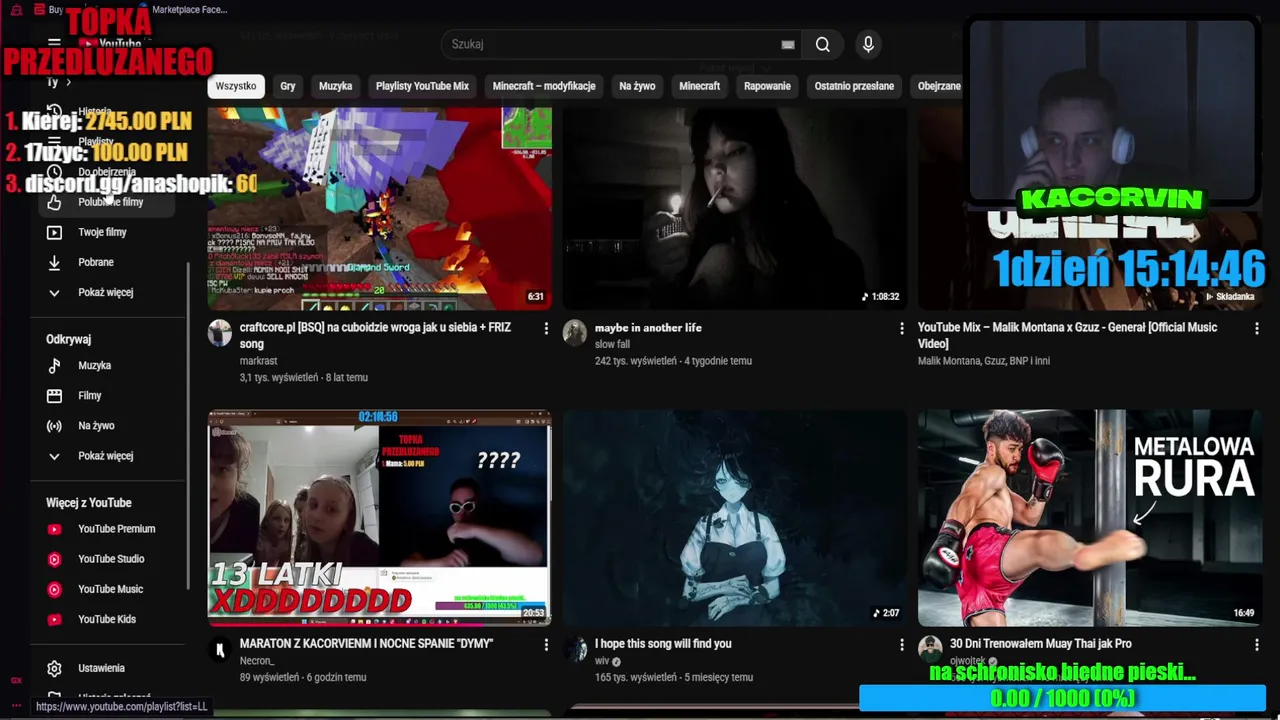Open I hope this song will find you title
The width and height of the screenshot is (1280, 720).
pos(663,644)
